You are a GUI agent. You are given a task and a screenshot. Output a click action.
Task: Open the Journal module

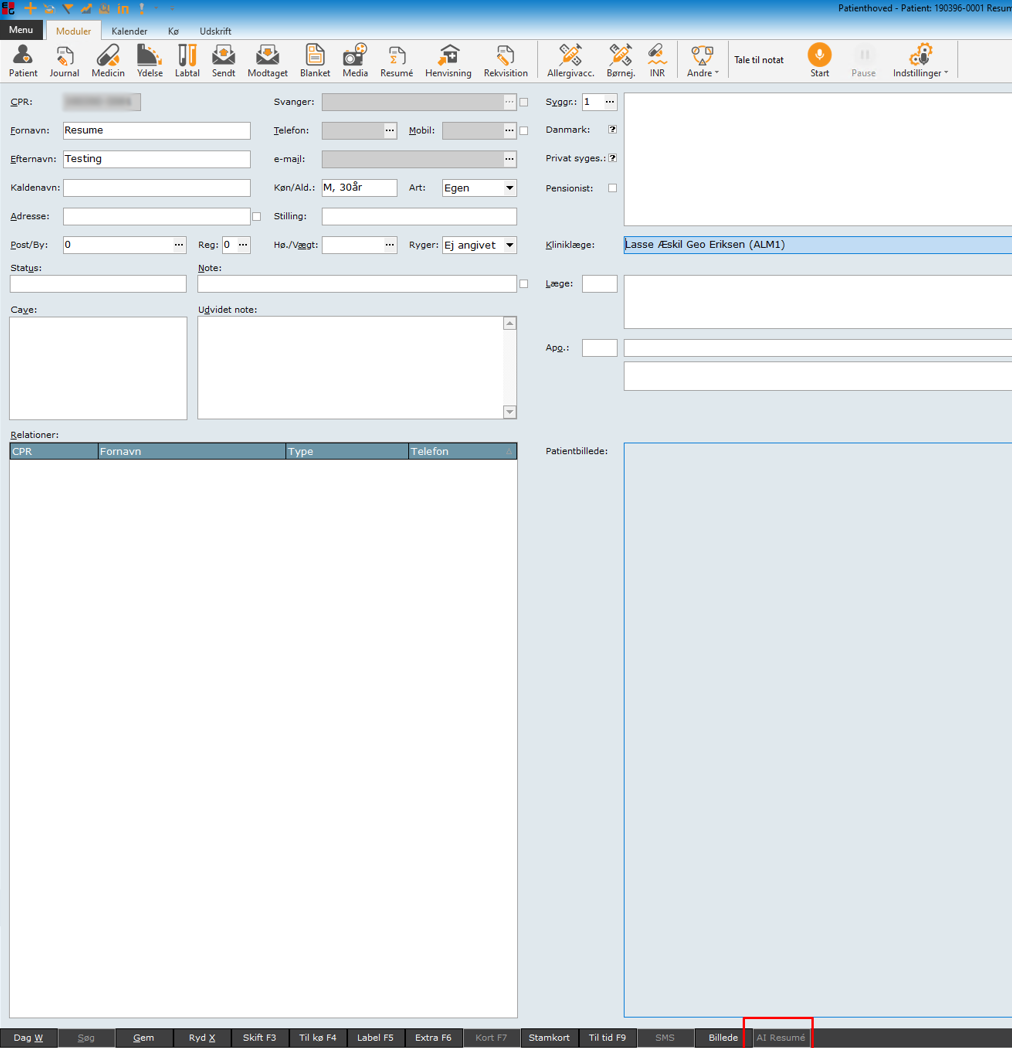[x=64, y=61]
